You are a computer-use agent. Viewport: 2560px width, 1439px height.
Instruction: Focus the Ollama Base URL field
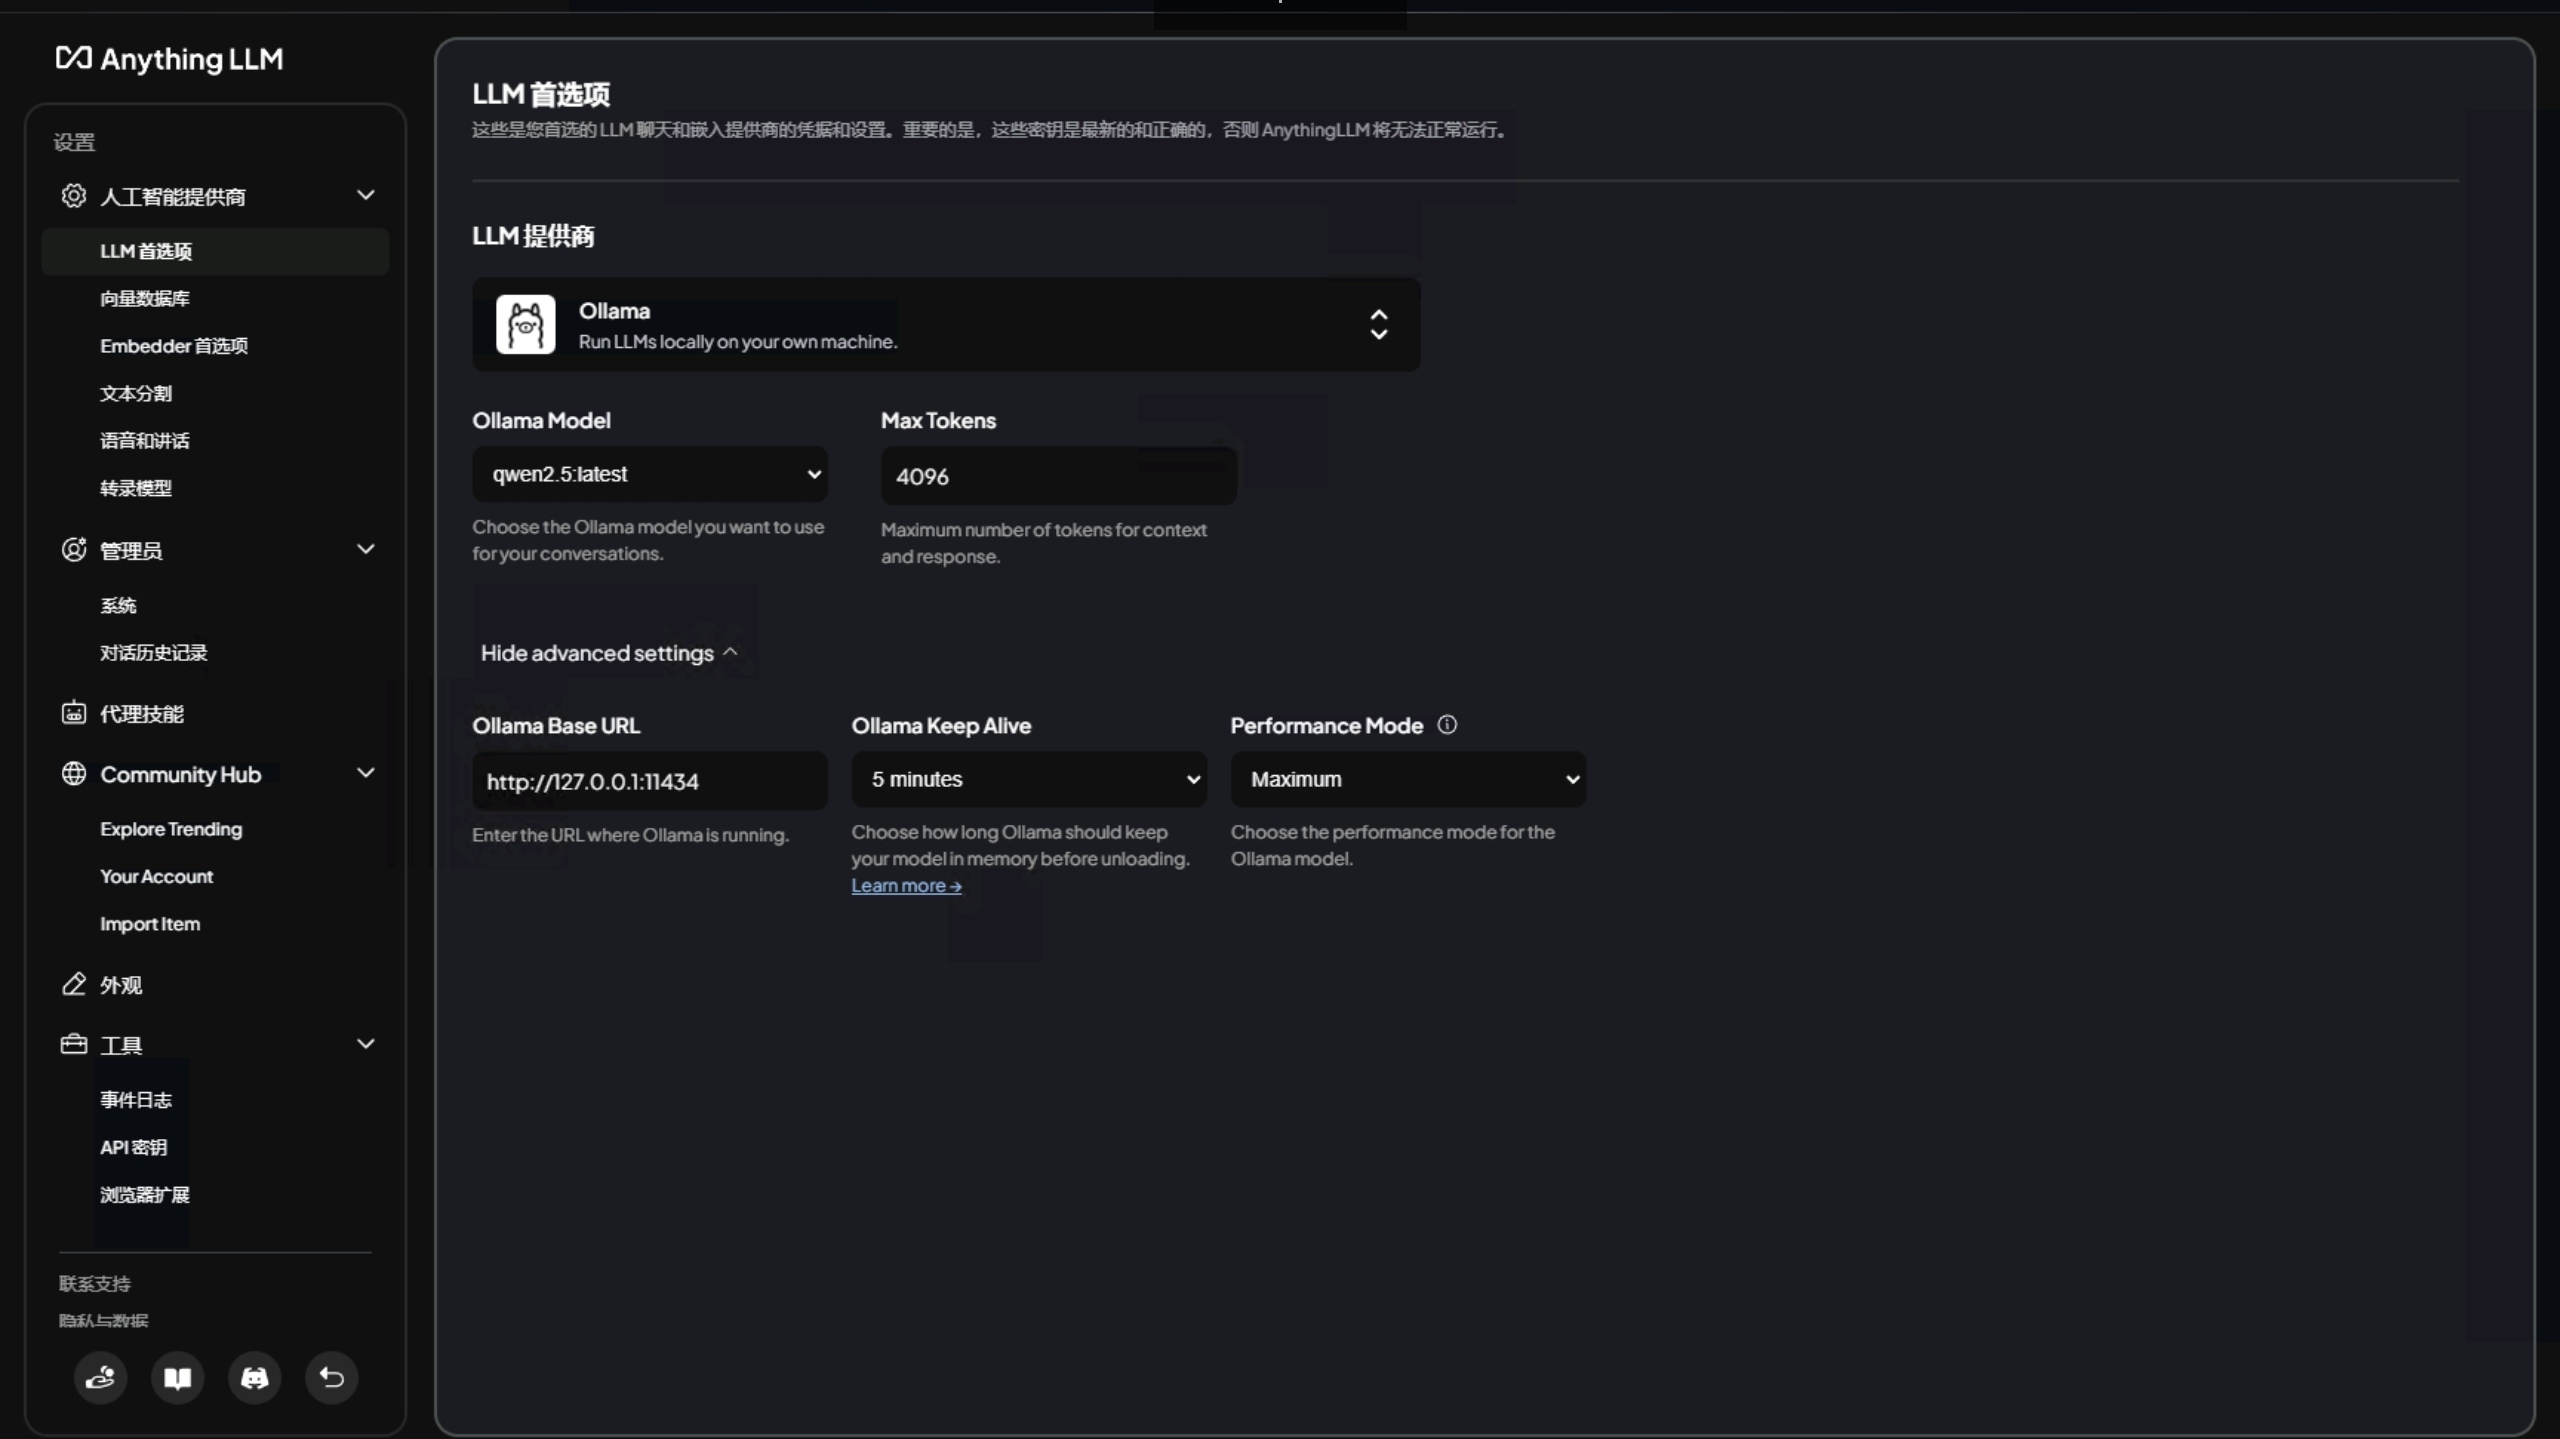(x=650, y=781)
